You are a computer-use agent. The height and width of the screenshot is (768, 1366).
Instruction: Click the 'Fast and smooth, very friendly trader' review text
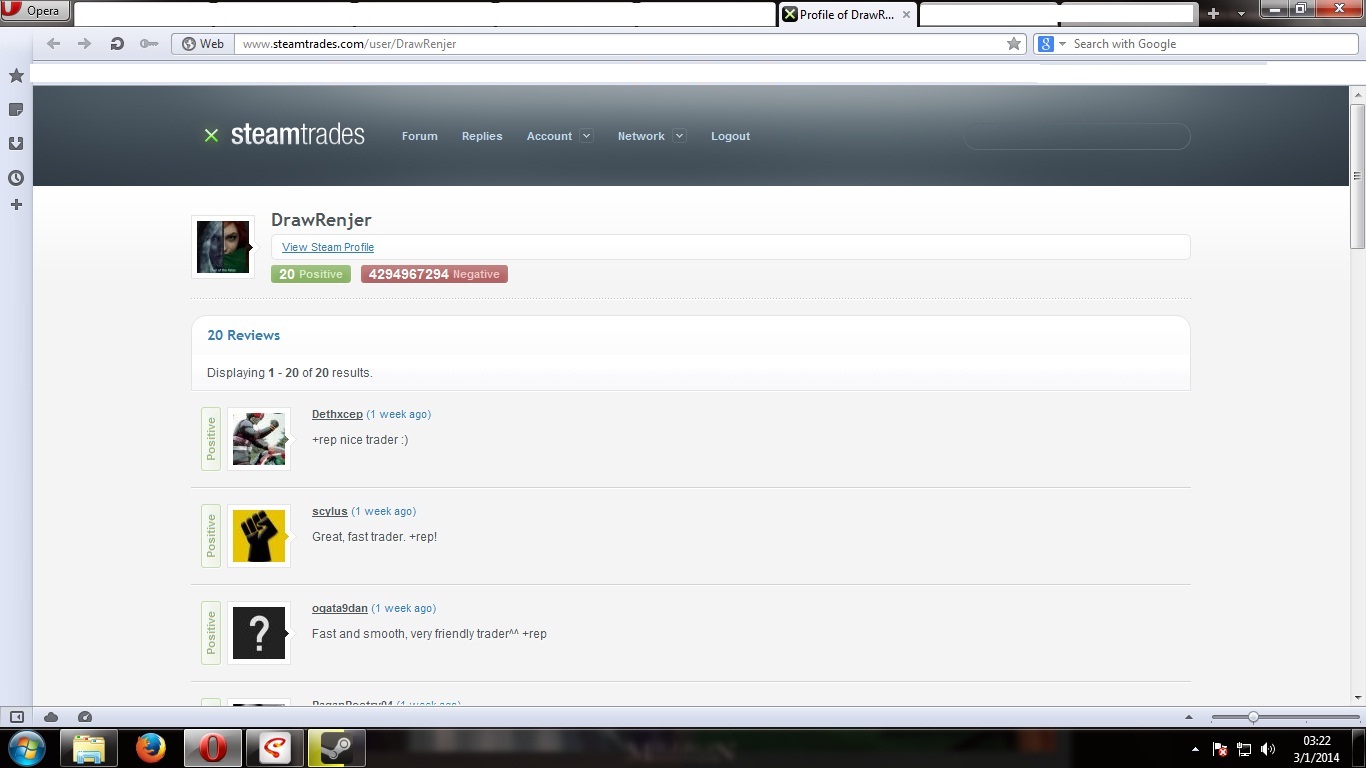(x=430, y=634)
